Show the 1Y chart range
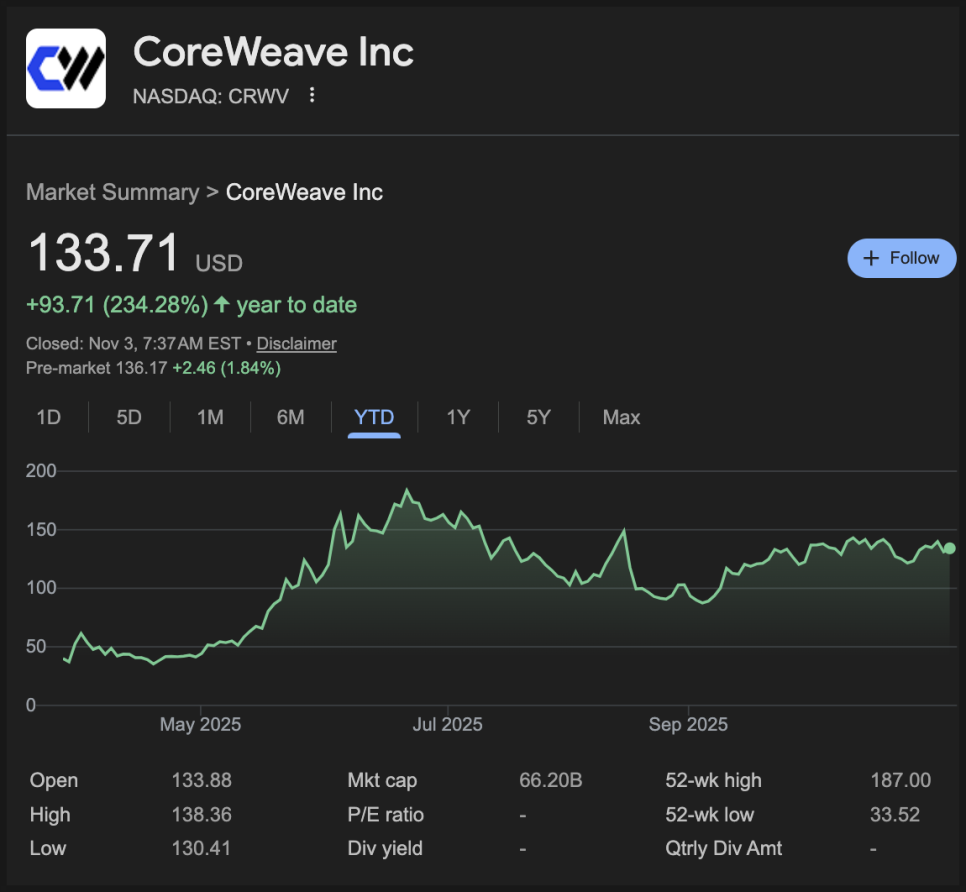The width and height of the screenshot is (966, 892). (x=458, y=417)
